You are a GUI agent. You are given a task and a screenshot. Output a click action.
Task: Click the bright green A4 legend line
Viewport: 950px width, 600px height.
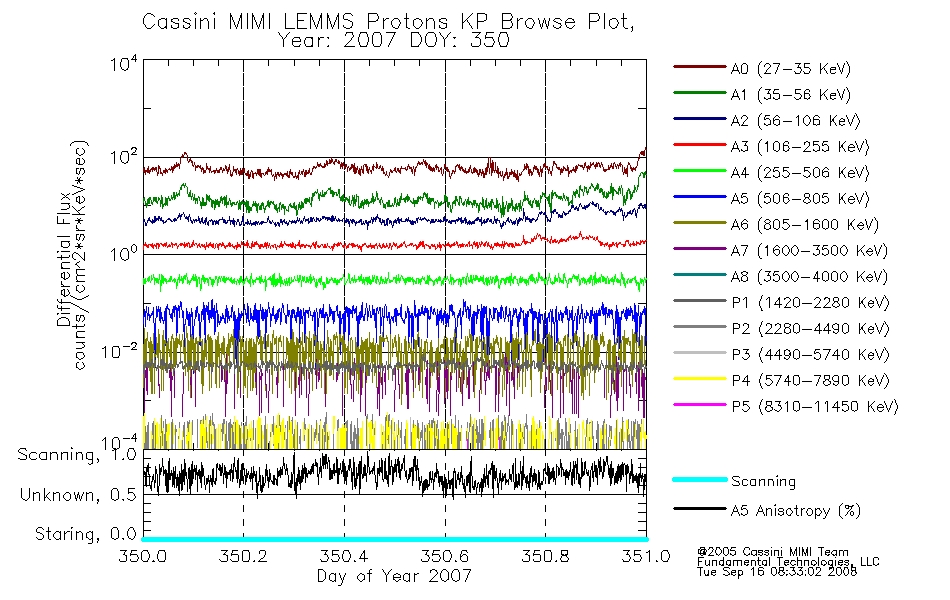[x=699, y=171]
